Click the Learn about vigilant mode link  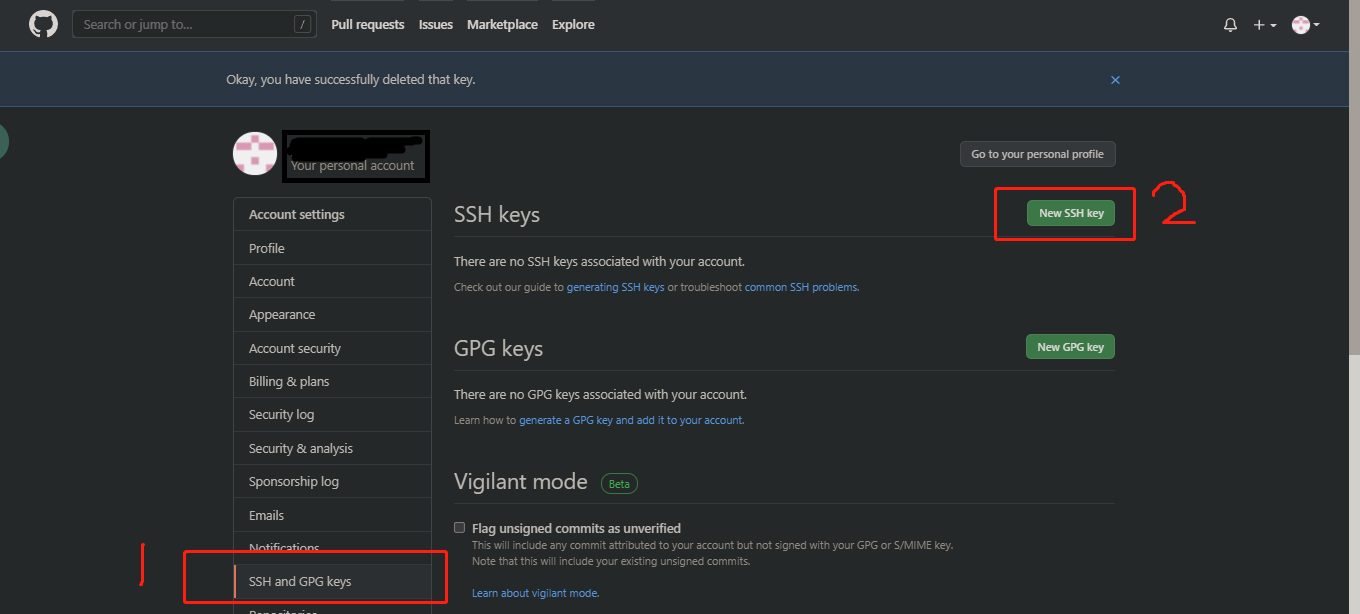coord(535,594)
